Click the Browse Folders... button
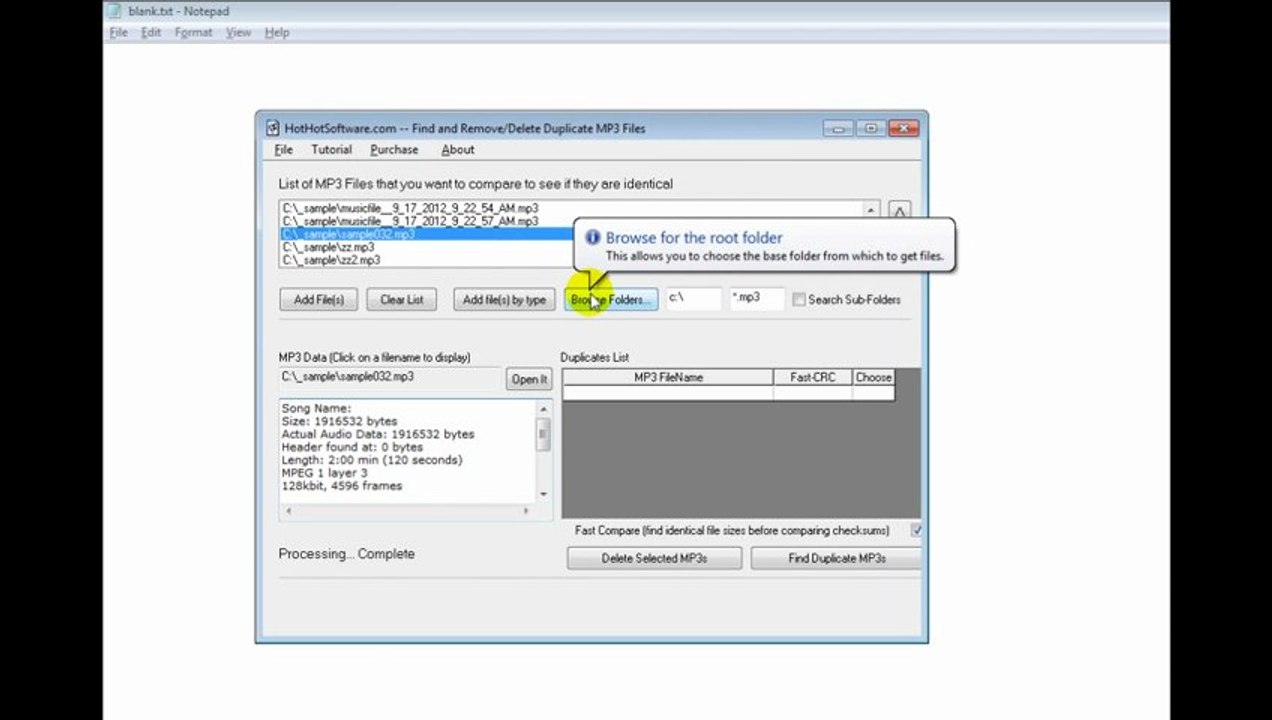Image resolution: width=1272 pixels, height=720 pixels. (611, 299)
